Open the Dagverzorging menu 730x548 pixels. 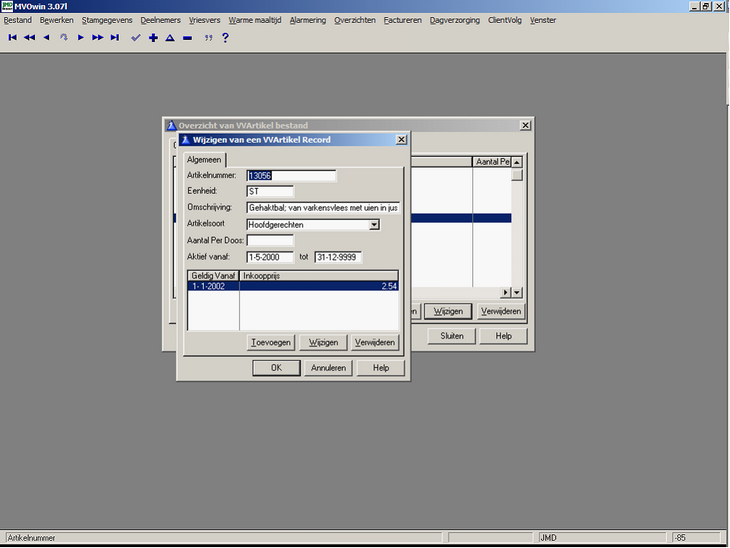(x=454, y=20)
